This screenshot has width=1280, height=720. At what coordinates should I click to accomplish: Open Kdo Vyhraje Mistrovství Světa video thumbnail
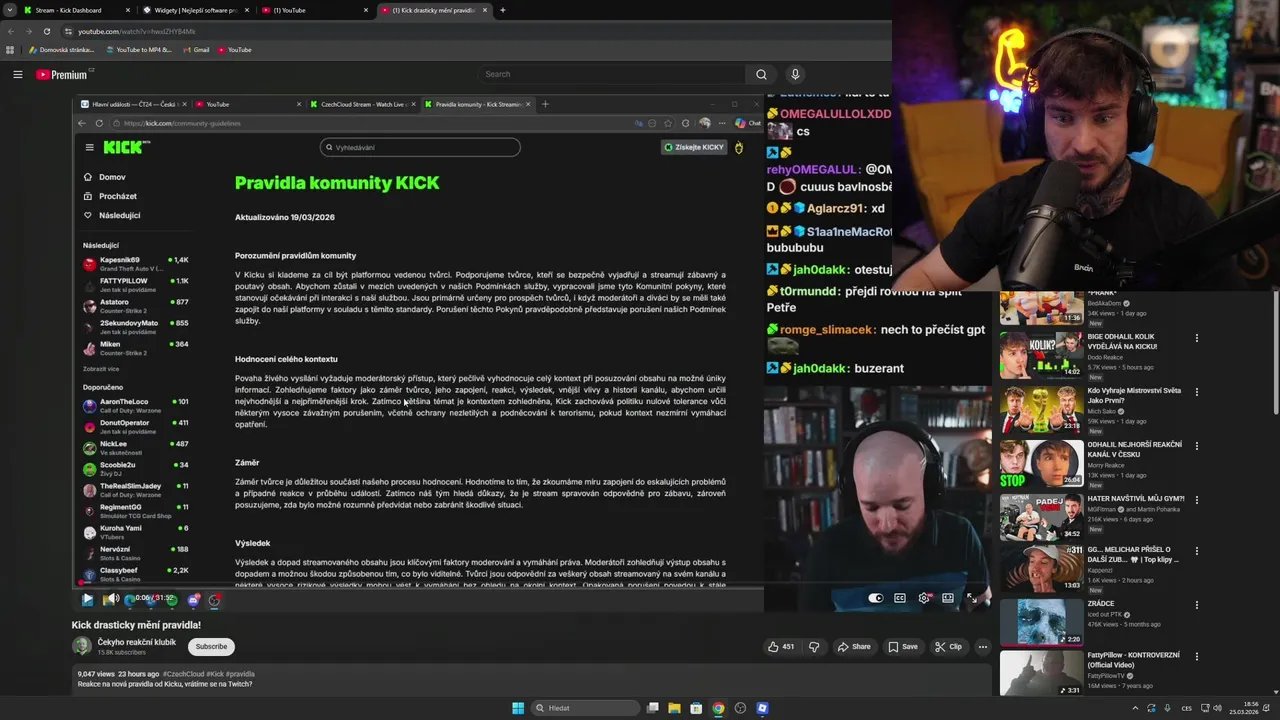(1041, 409)
